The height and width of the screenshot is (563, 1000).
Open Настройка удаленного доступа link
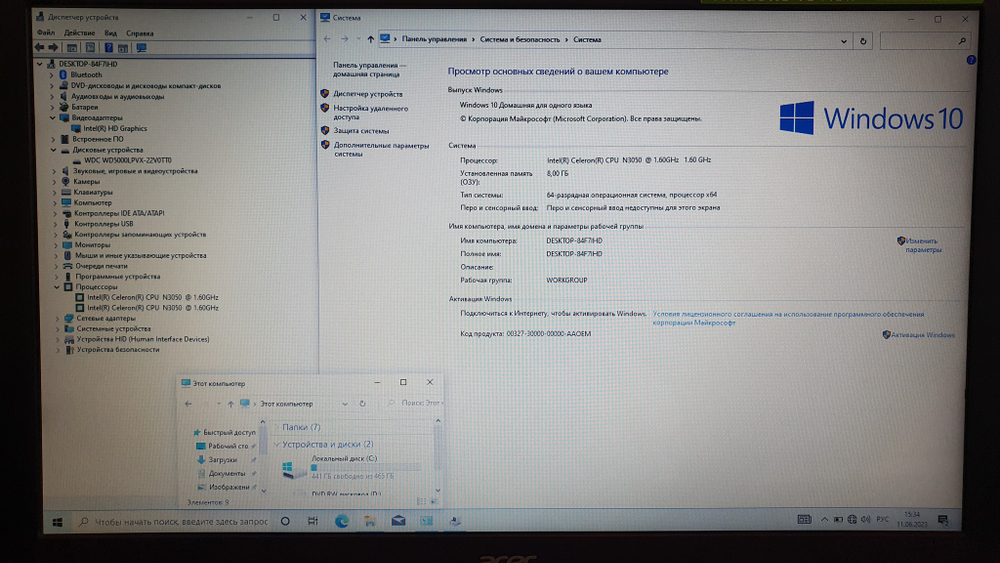tap(371, 112)
